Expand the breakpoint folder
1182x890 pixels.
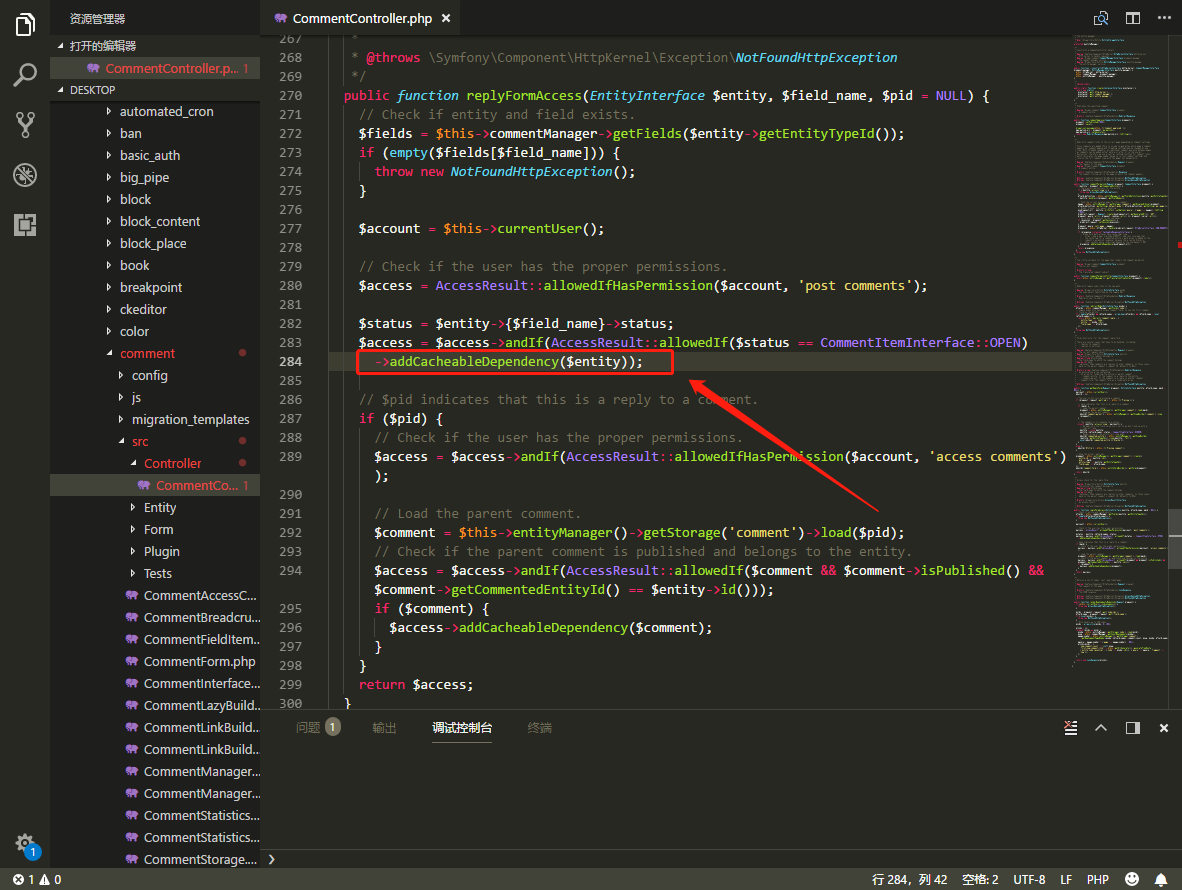[x=155, y=287]
